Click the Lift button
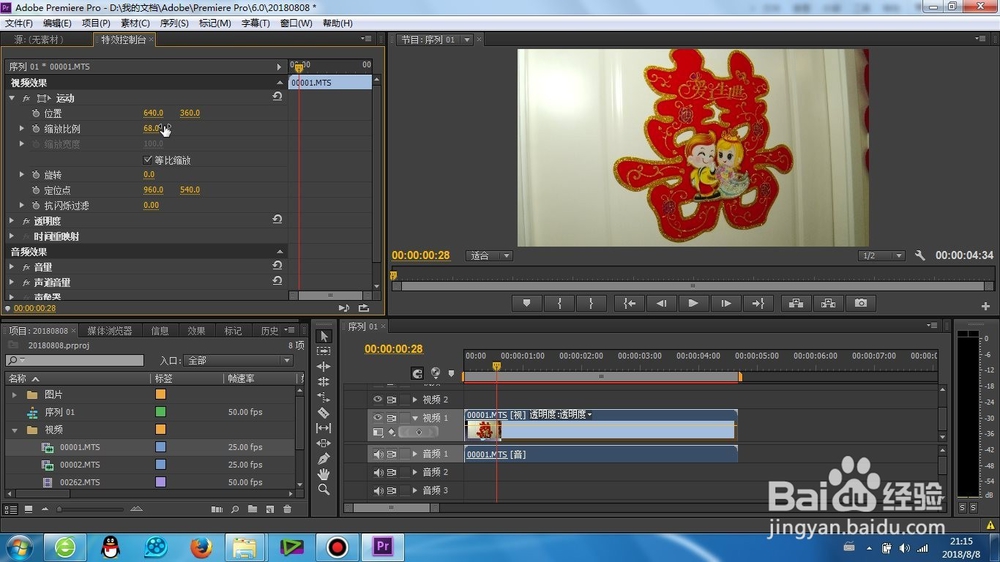Image resolution: width=1000 pixels, height=562 pixels. [796, 304]
